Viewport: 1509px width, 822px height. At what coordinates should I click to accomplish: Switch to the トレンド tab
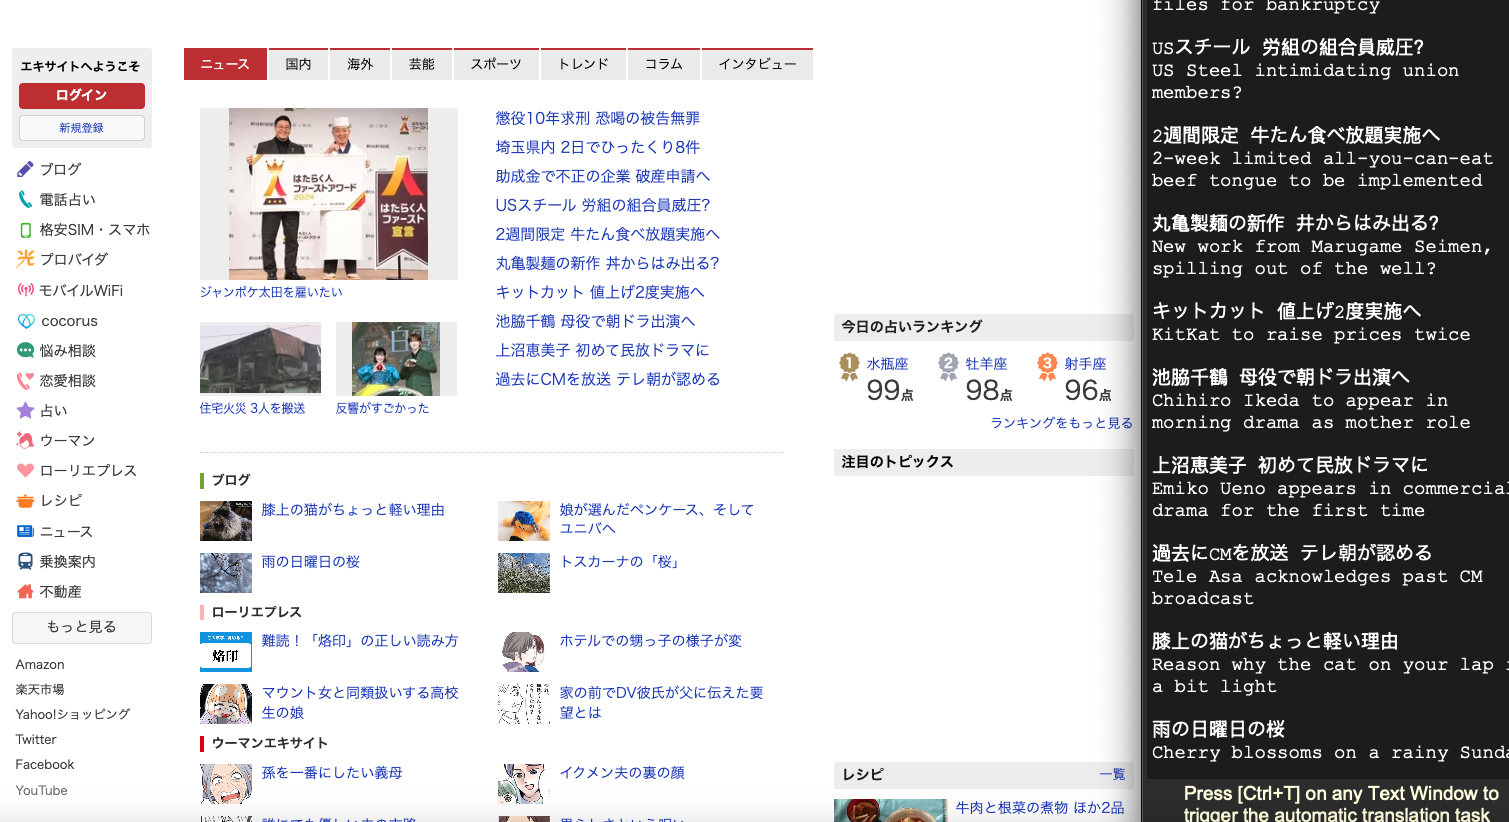[x=583, y=64]
